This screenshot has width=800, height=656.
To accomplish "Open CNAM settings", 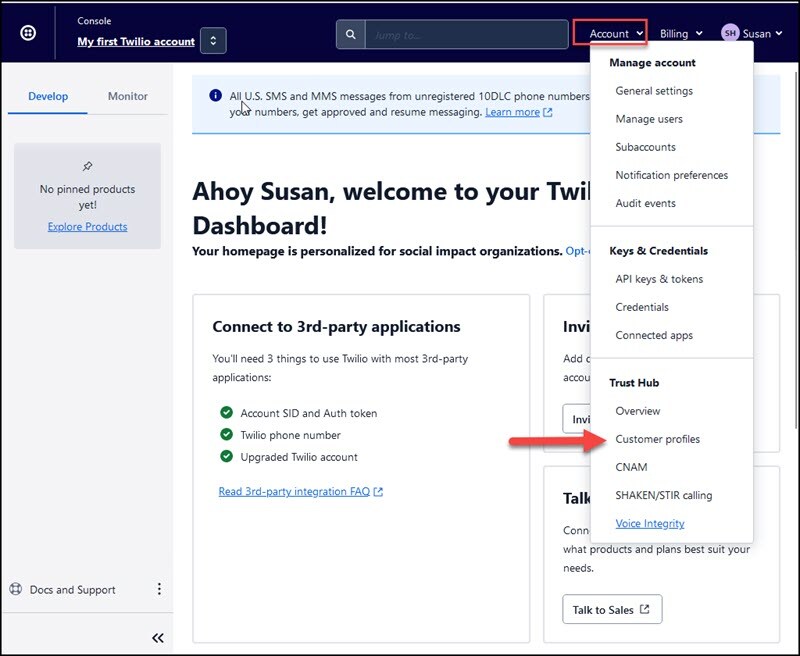I will click(631, 467).
